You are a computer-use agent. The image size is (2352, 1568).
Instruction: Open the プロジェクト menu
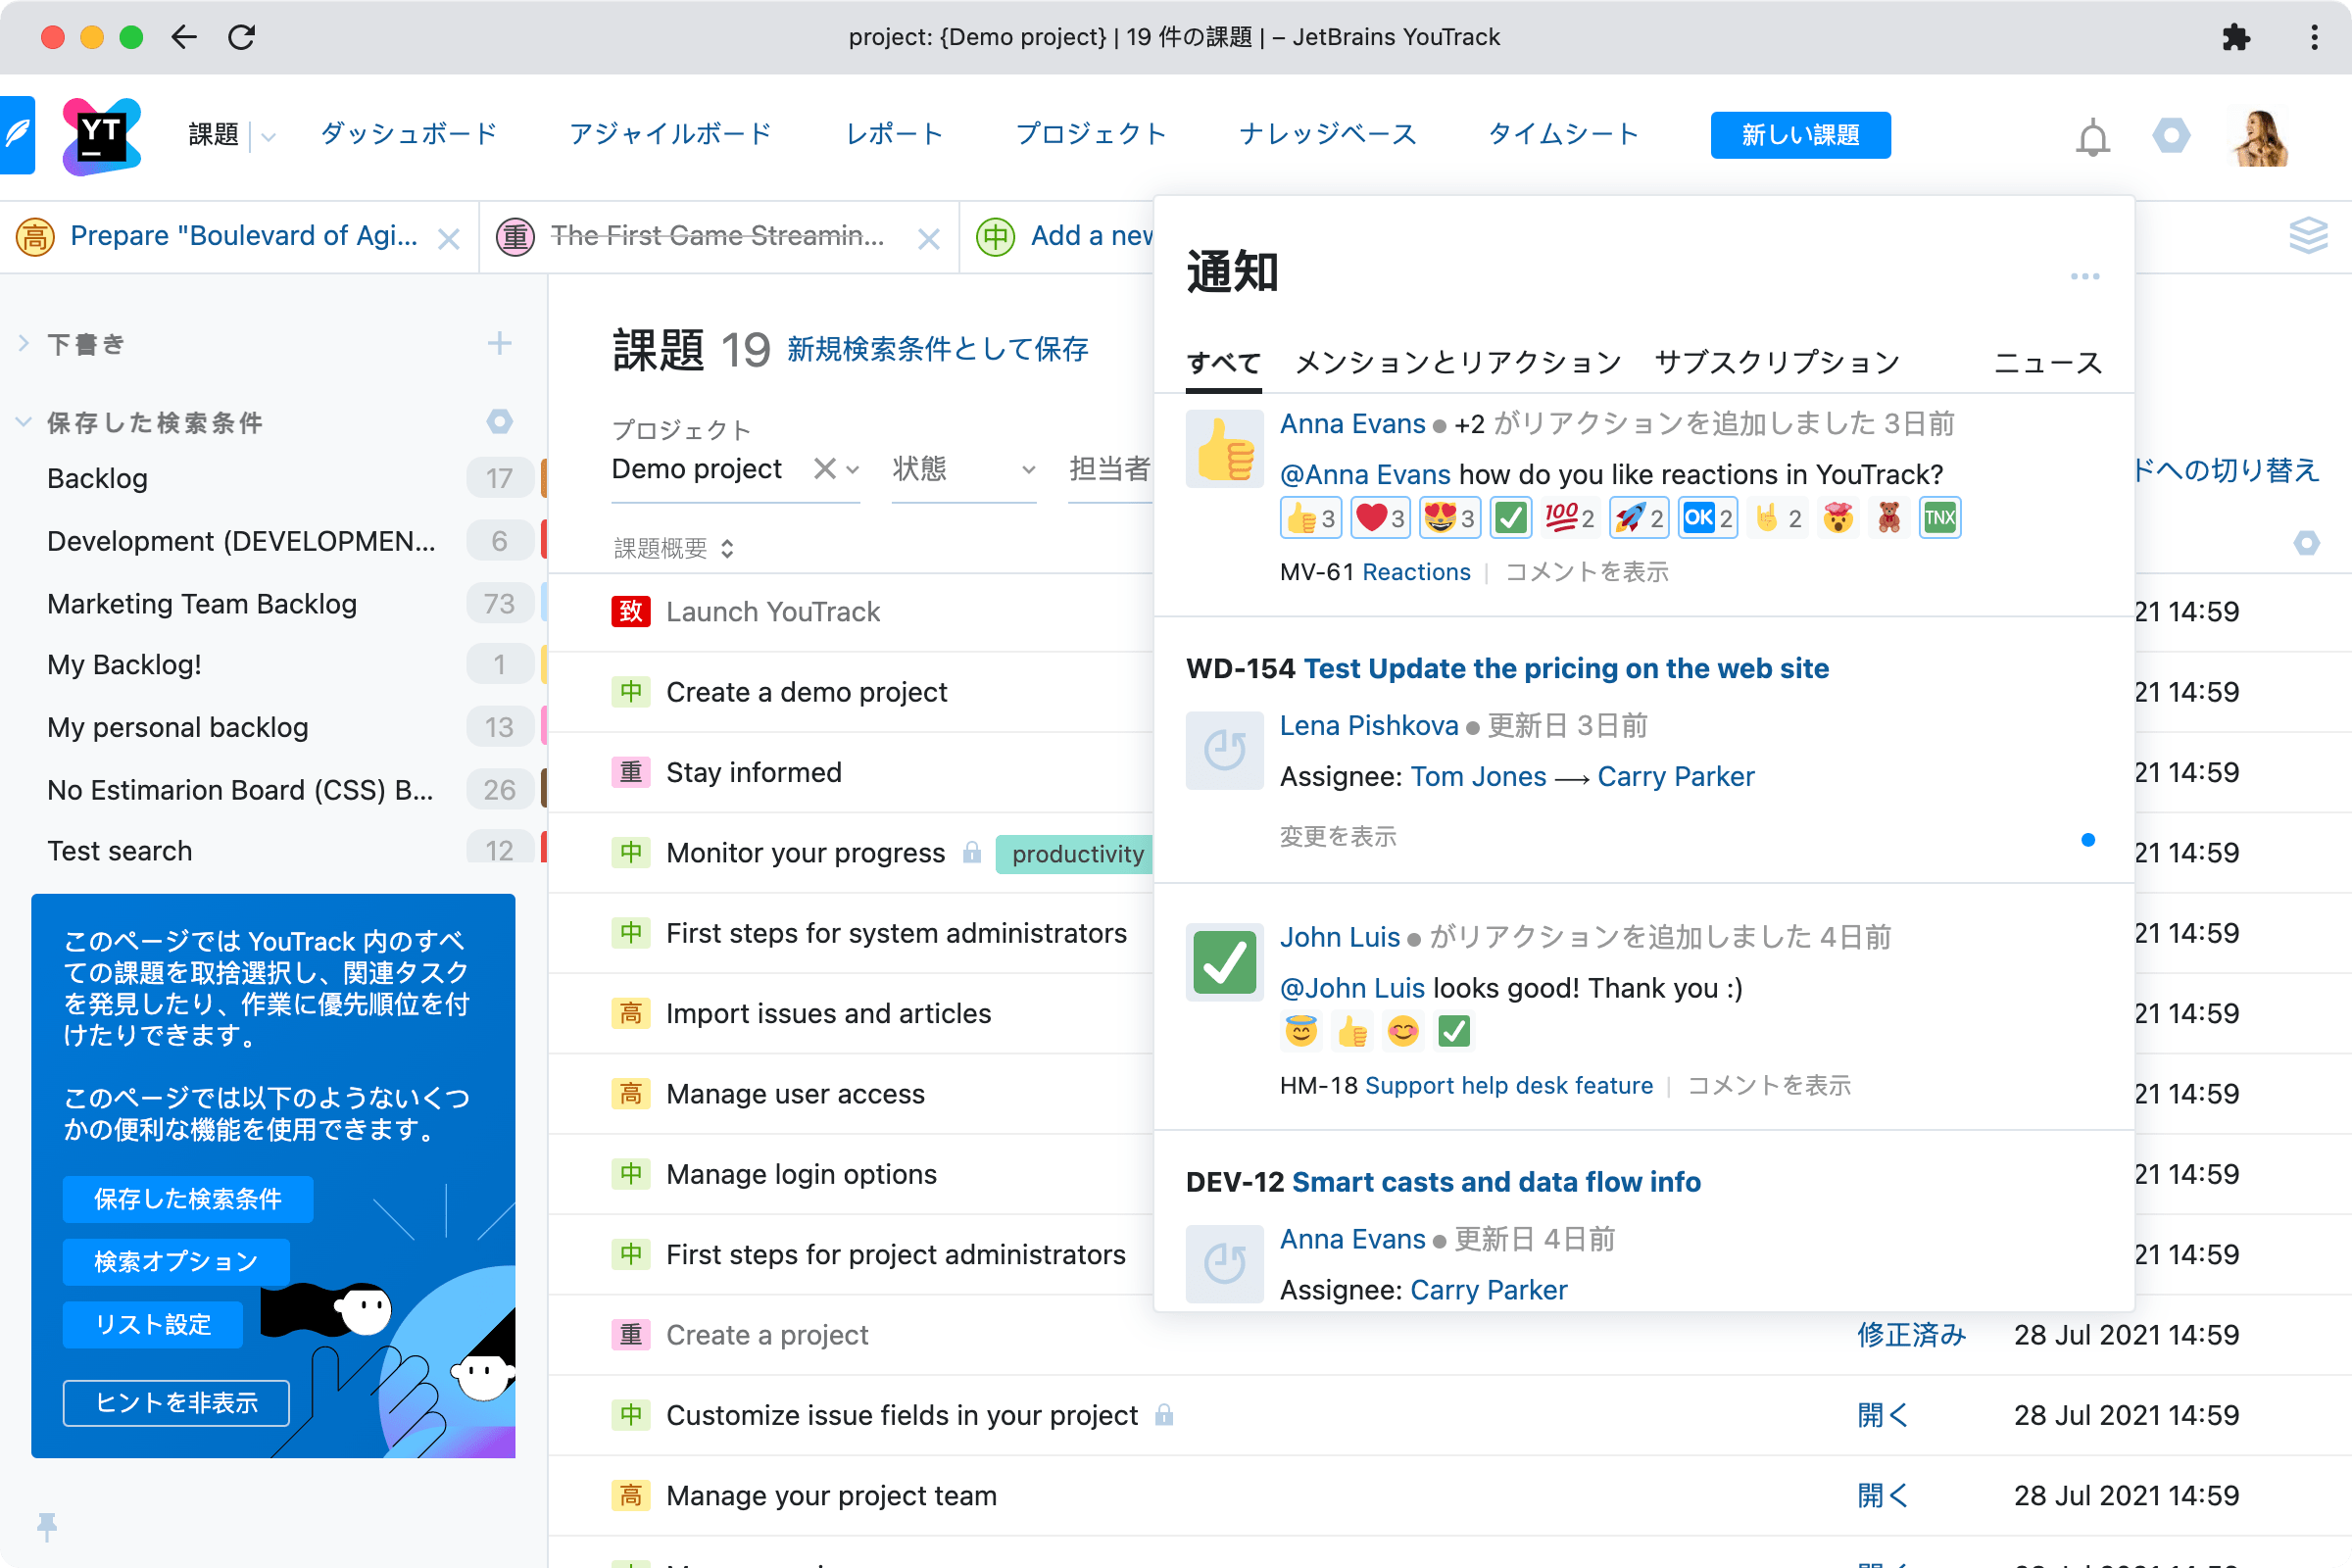point(1091,134)
